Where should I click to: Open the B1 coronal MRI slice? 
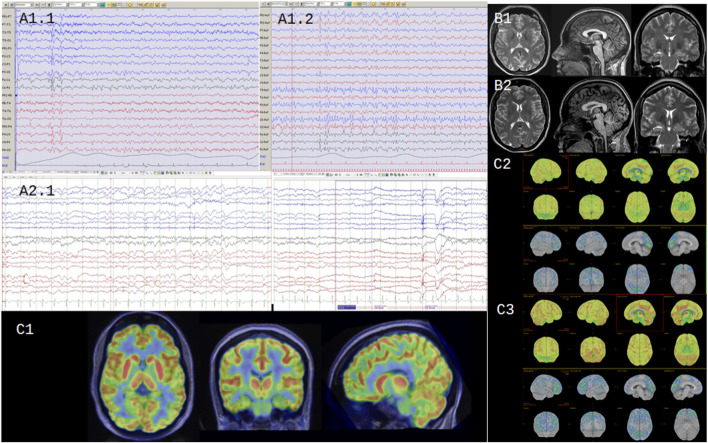670,43
